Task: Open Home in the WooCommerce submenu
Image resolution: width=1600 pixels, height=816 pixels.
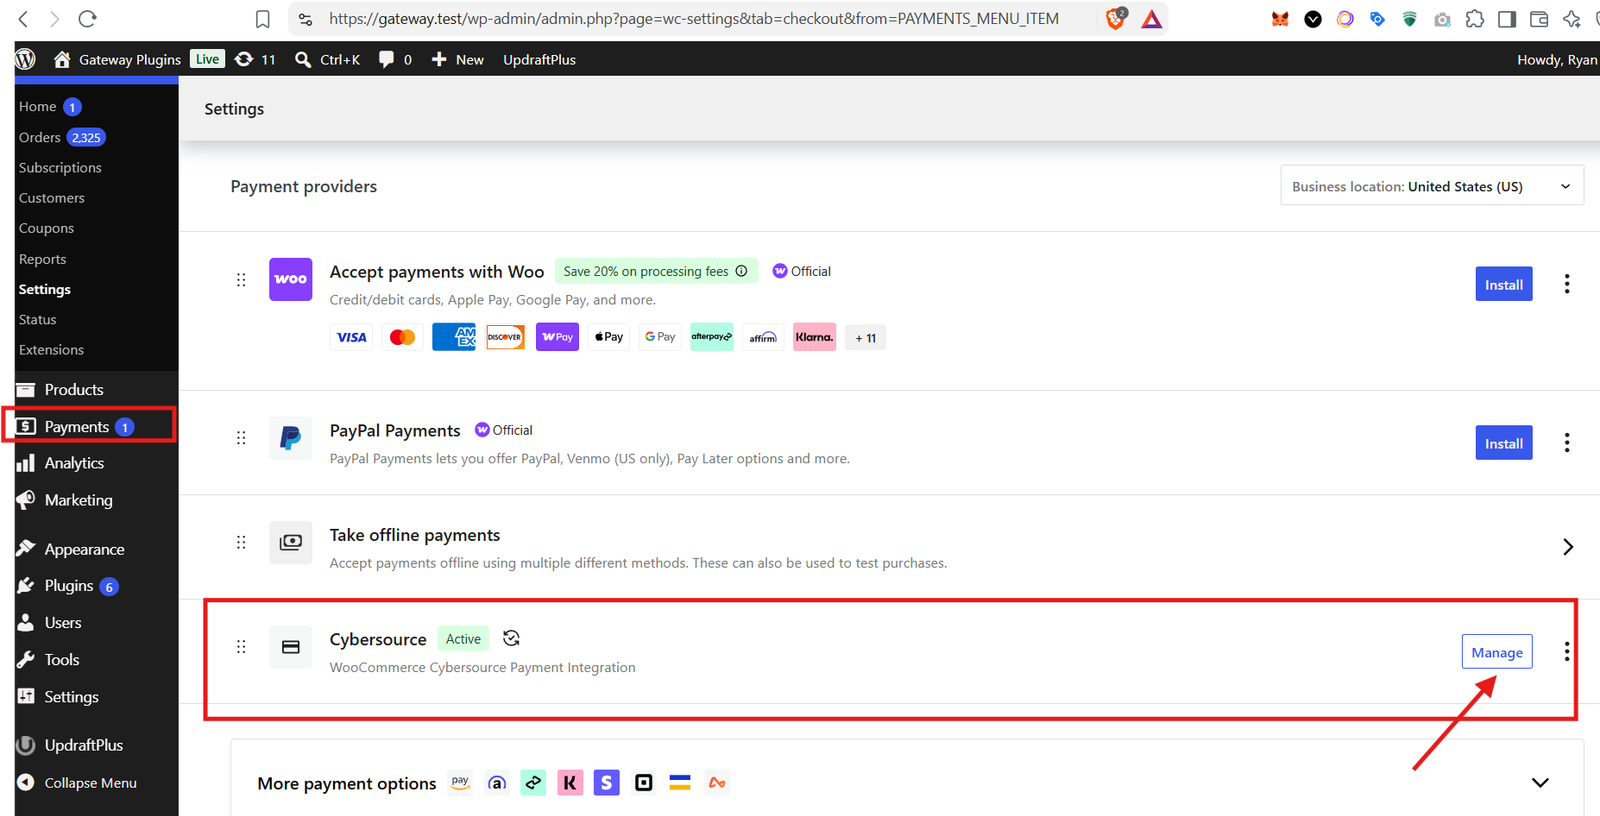Action: click(38, 106)
